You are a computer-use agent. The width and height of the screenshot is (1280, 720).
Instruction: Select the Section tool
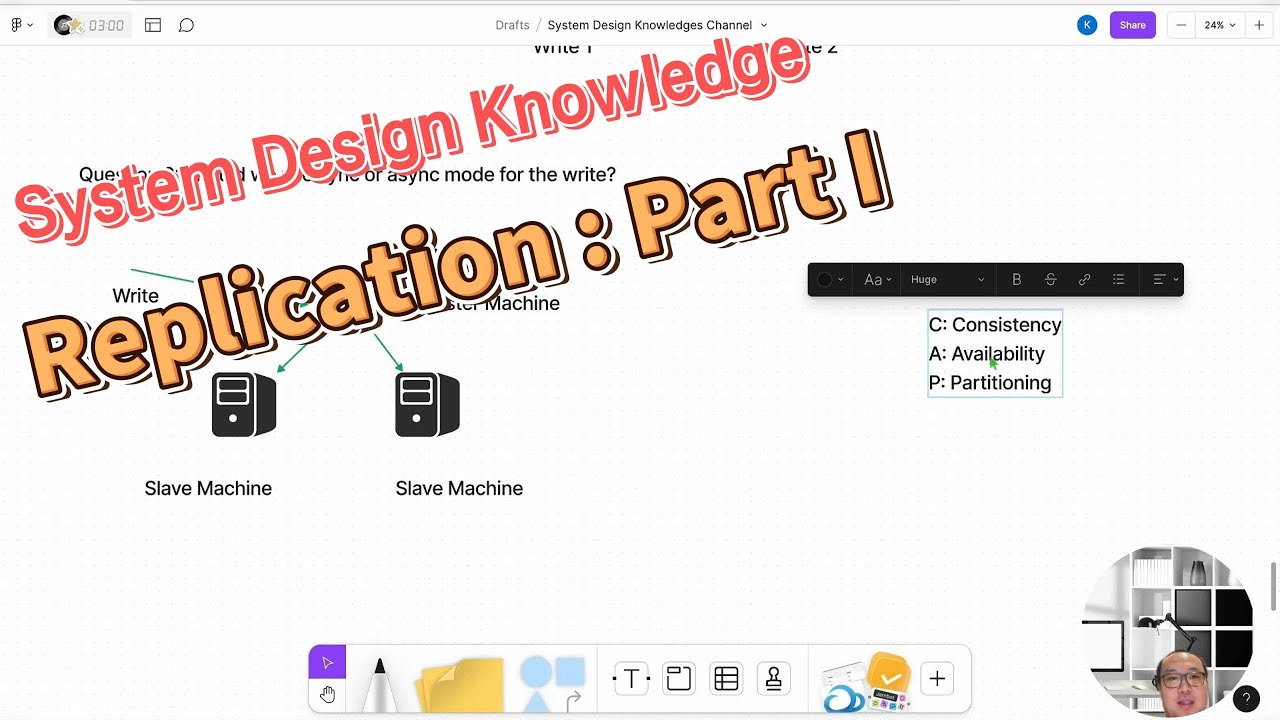click(679, 679)
